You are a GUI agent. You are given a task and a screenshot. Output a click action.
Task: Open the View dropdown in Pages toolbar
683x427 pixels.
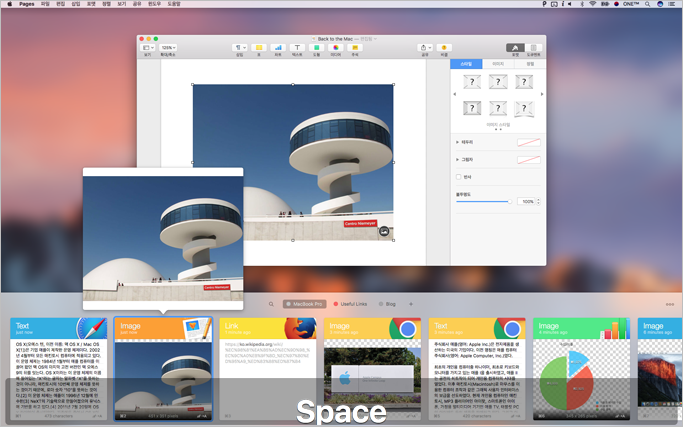coord(147,47)
